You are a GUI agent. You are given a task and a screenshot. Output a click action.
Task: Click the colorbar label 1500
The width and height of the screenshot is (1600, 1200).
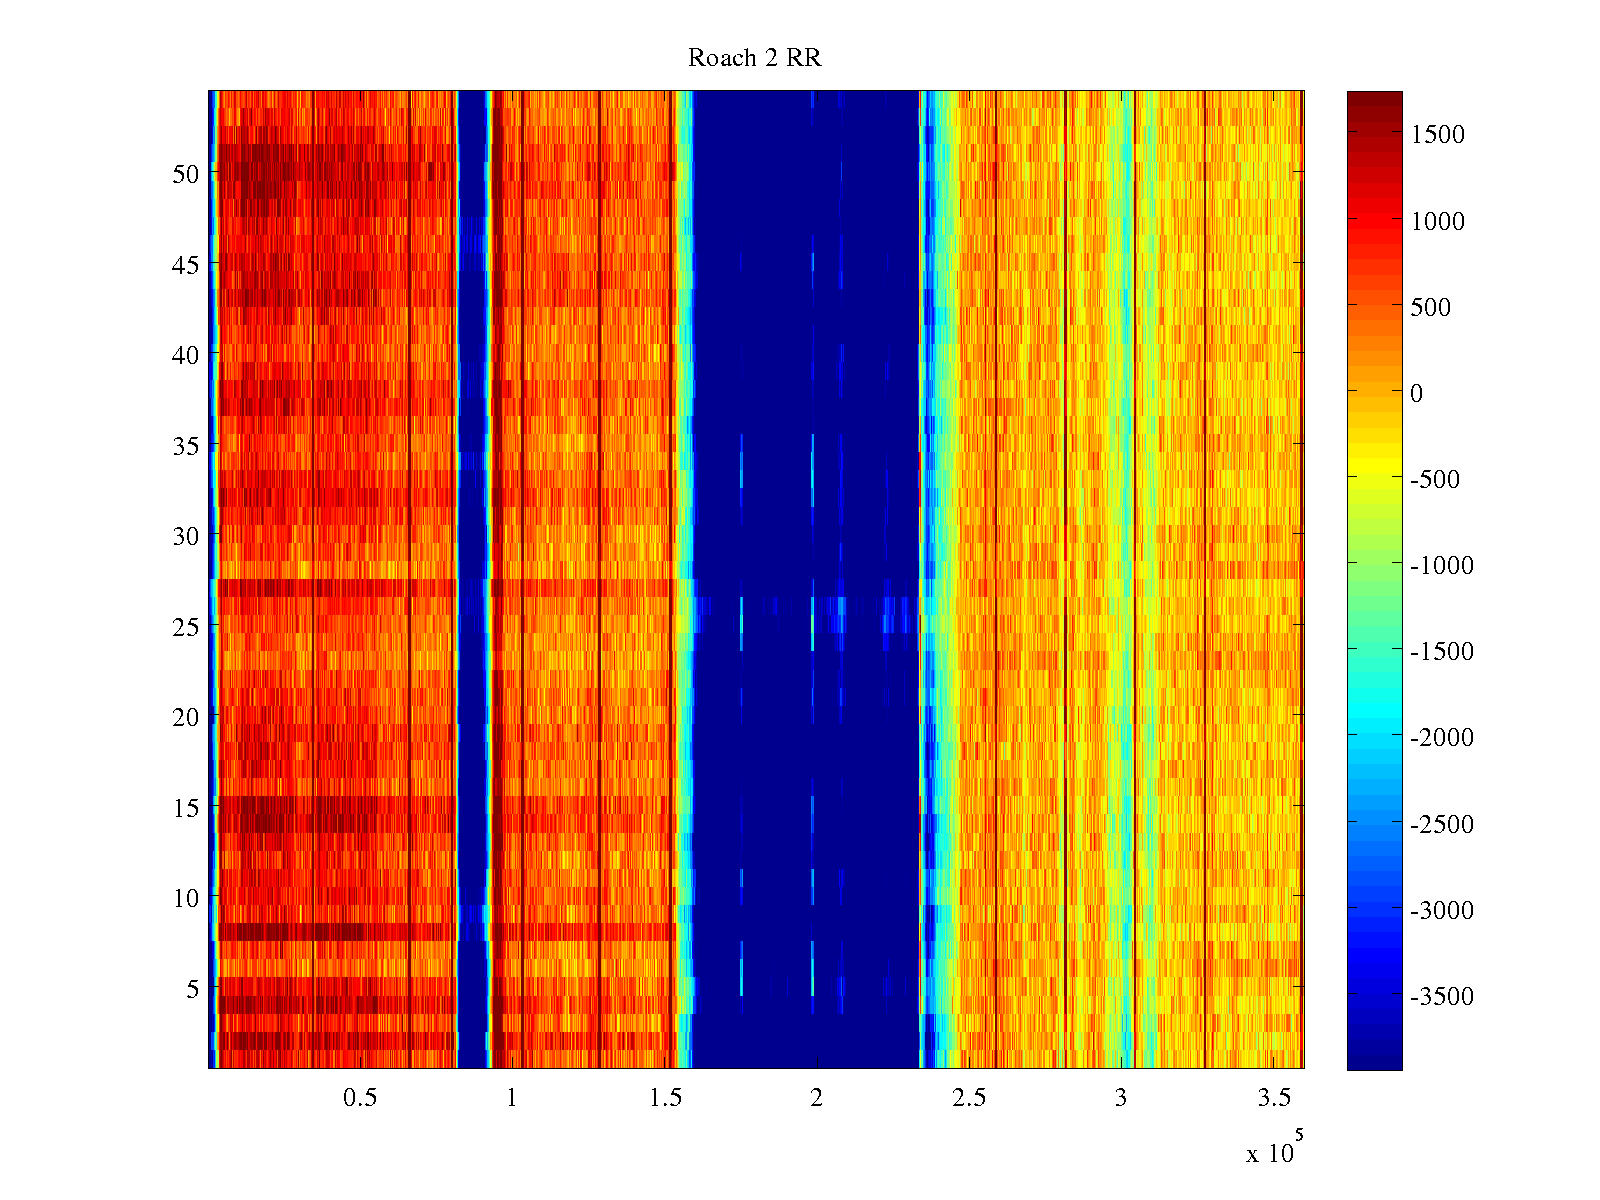click(1438, 135)
